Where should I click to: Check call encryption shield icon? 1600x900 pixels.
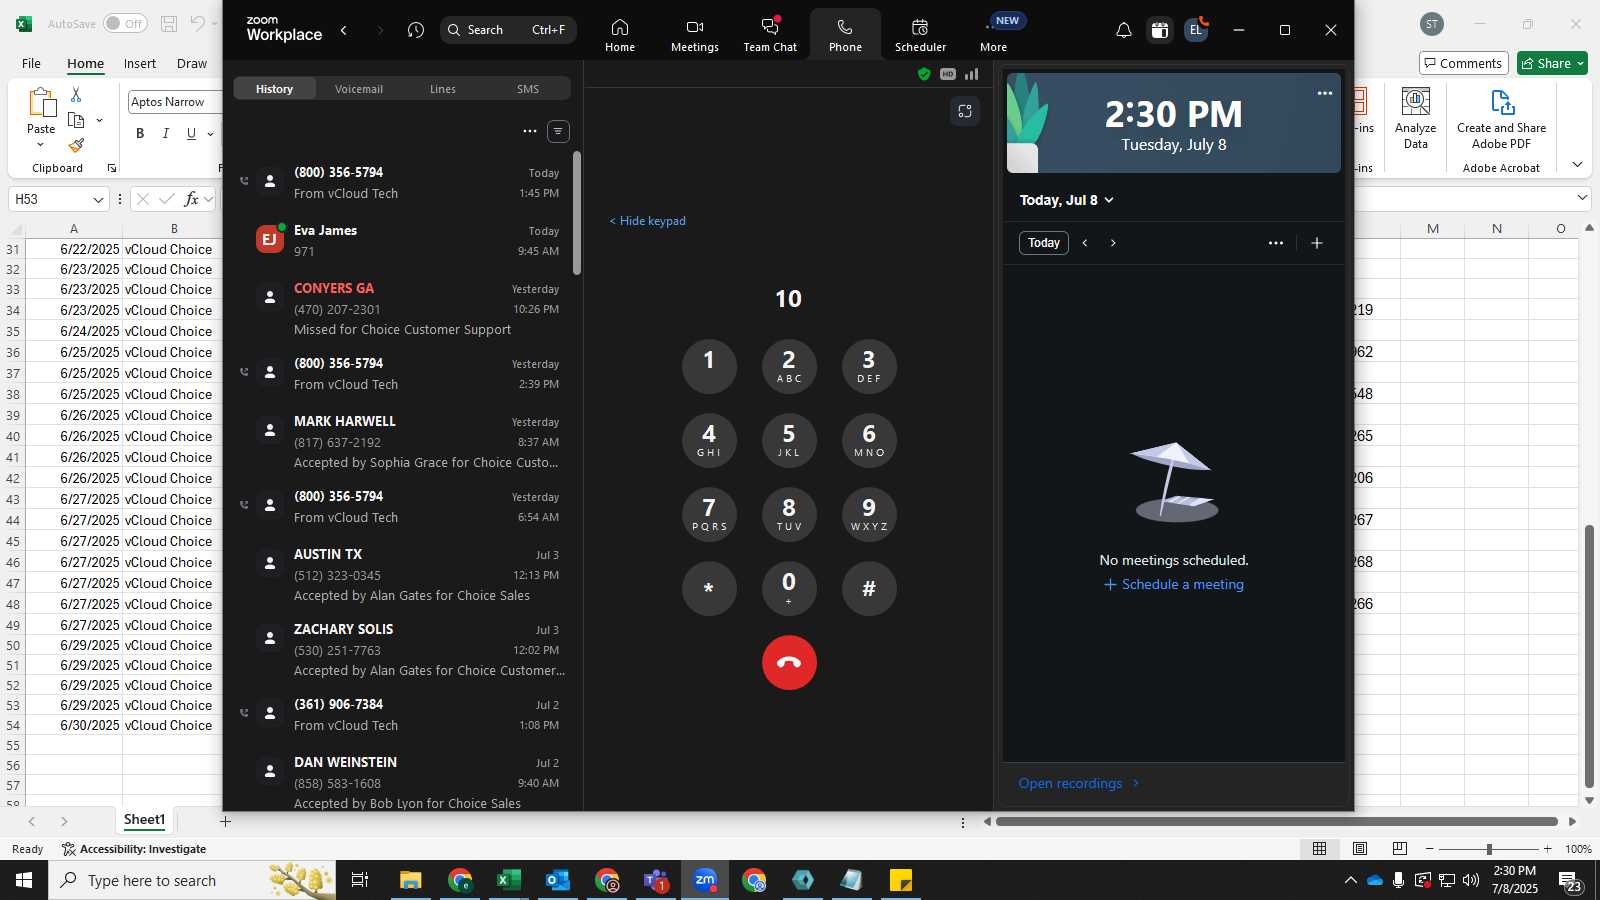[x=924, y=74]
